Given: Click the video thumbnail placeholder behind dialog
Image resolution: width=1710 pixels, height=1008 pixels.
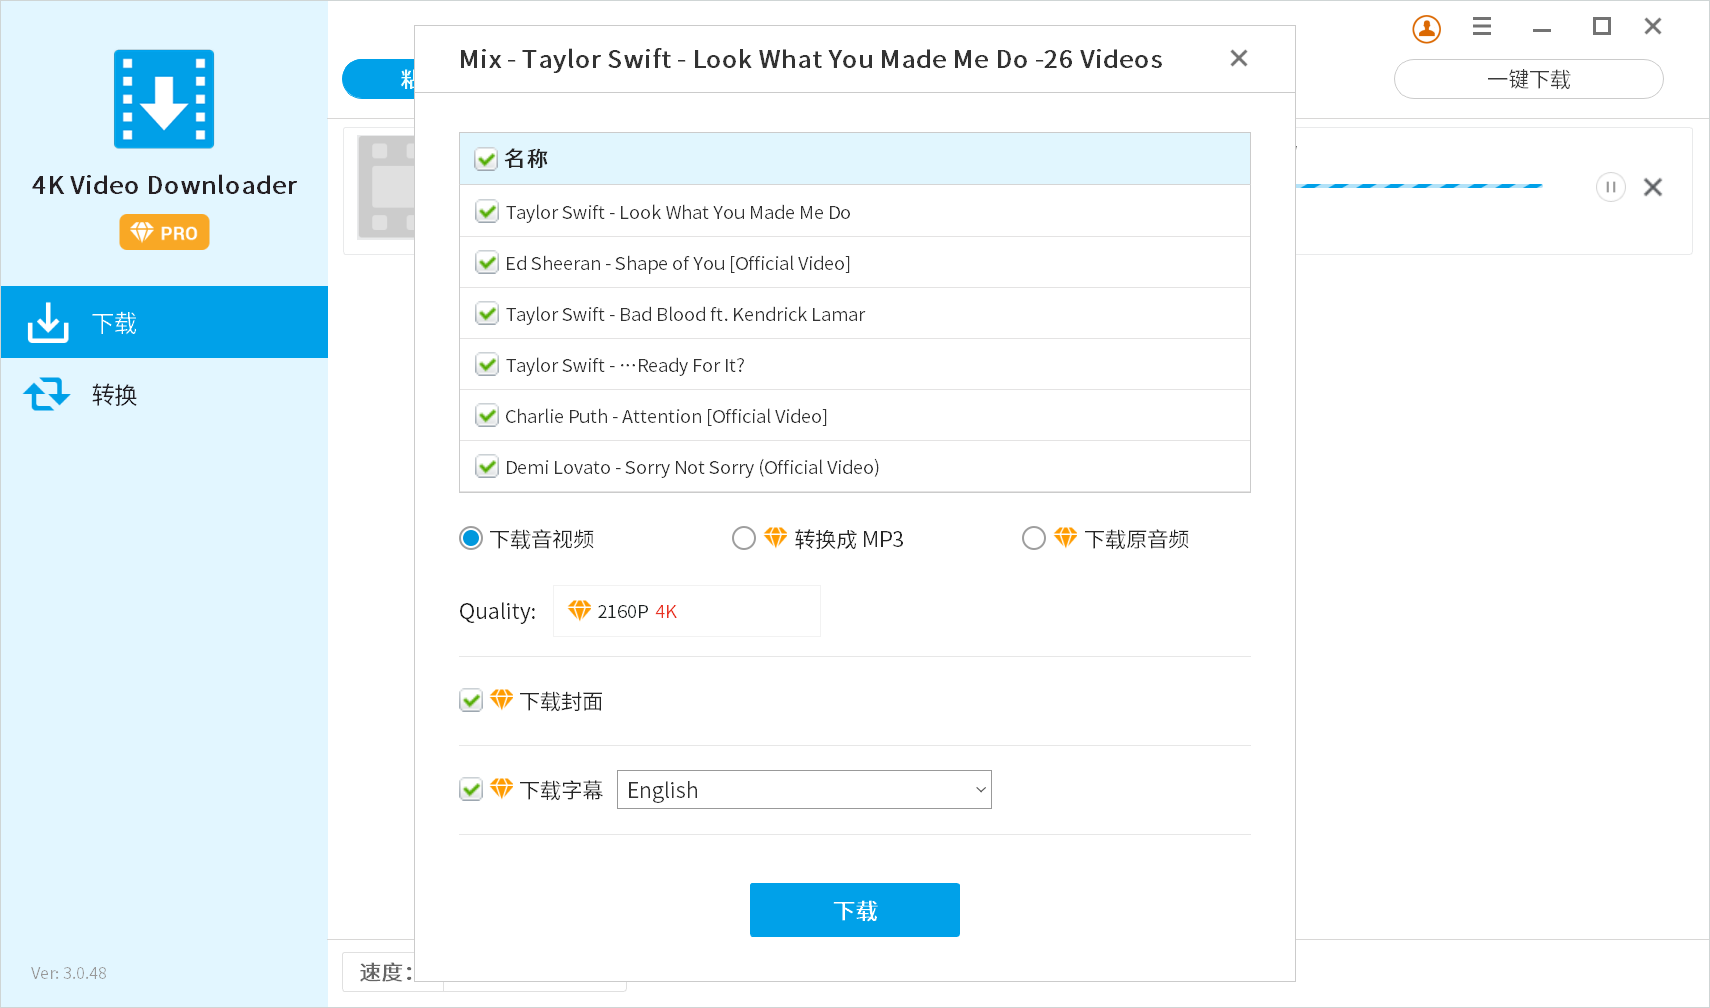Looking at the screenshot, I should coord(386,187).
